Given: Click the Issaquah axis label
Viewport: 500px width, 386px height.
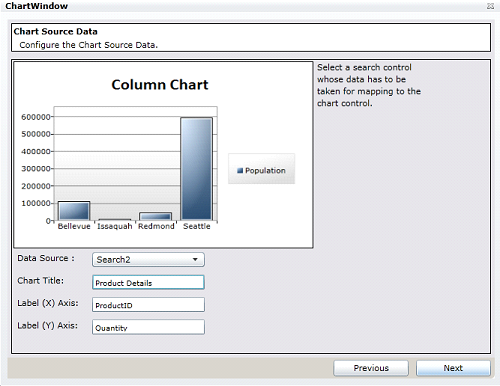Looking at the screenshot, I should [114, 226].
